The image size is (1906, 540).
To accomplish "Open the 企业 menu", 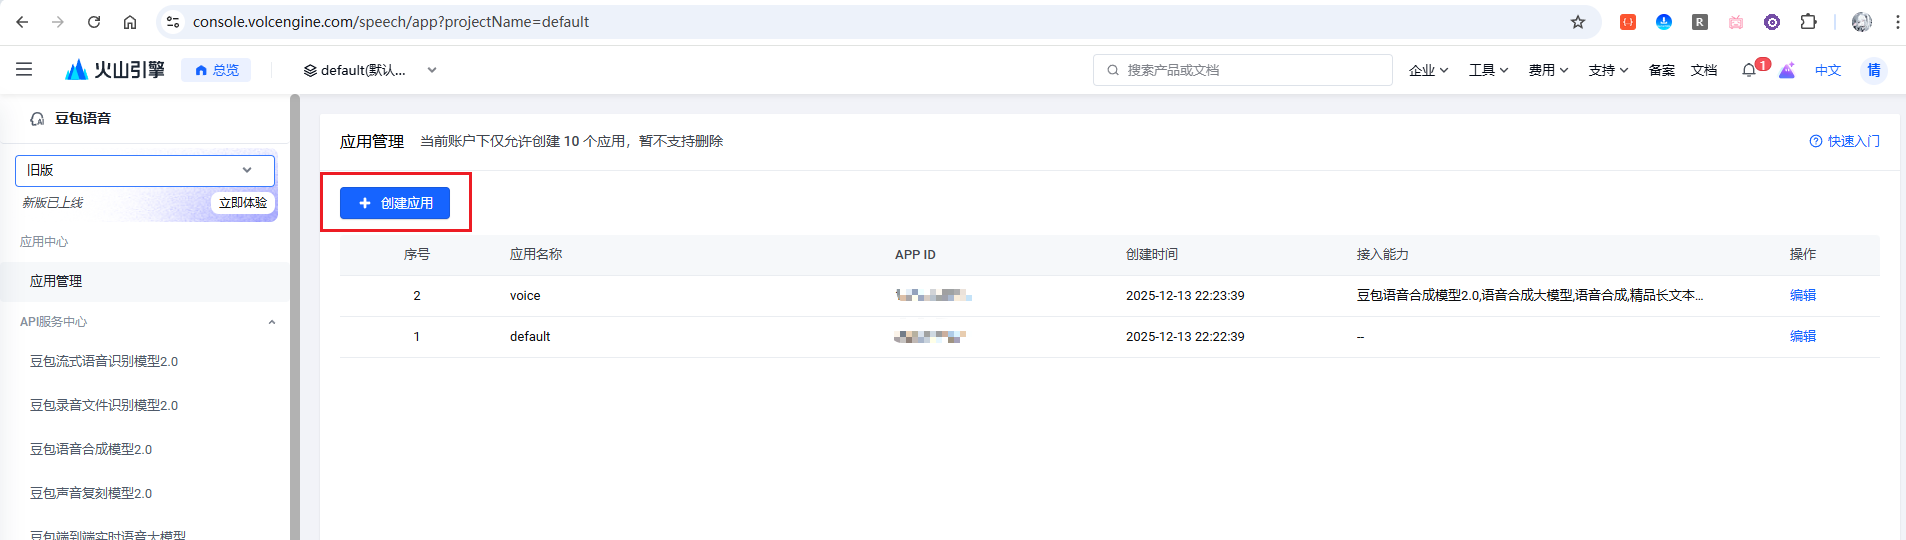I will pyautogui.click(x=1428, y=70).
